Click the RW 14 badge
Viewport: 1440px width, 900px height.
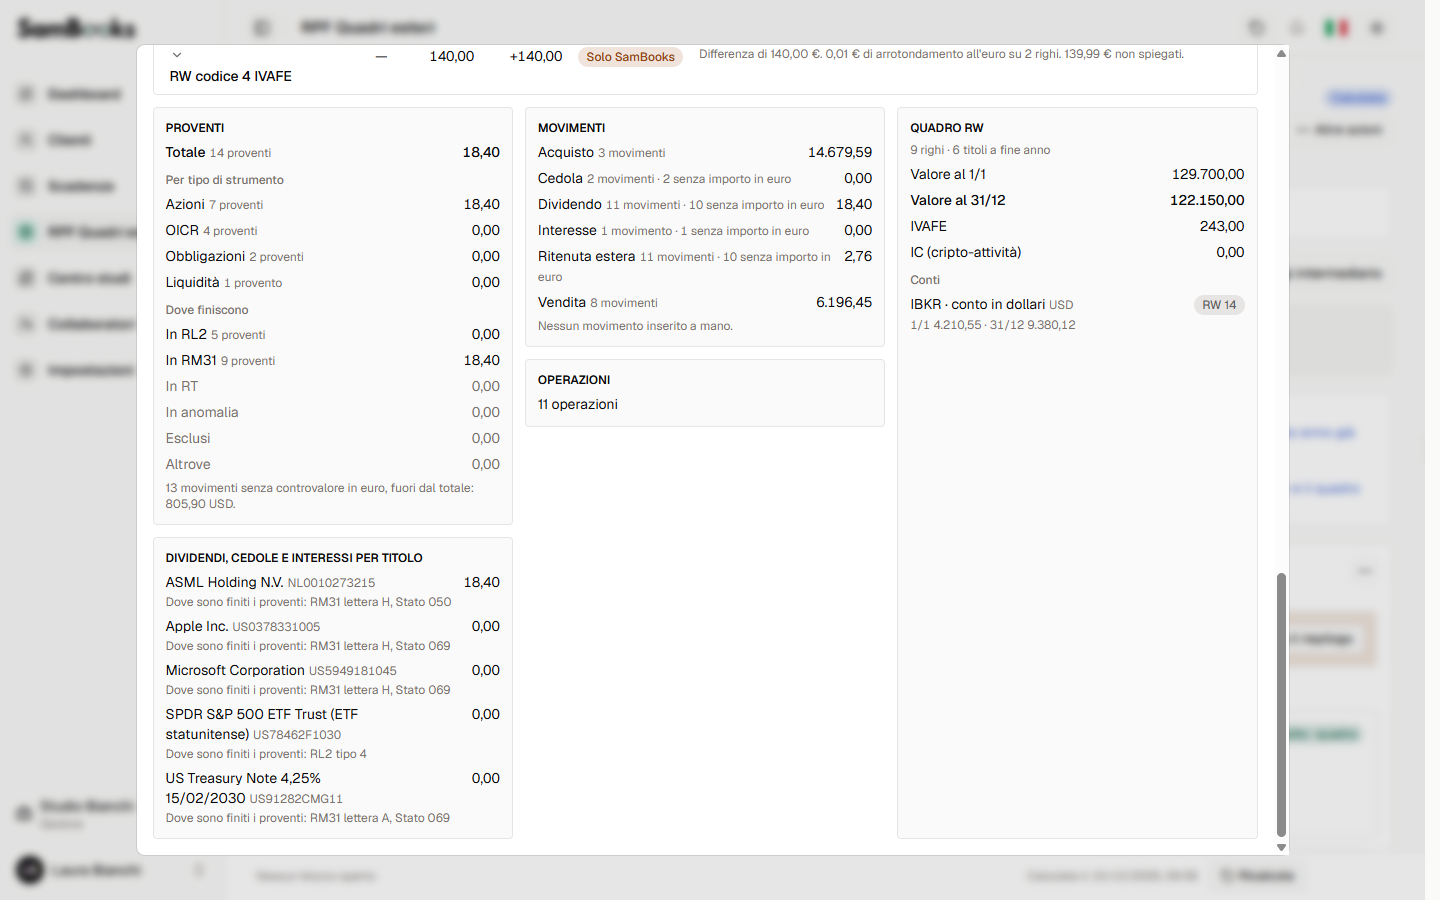(x=1219, y=305)
